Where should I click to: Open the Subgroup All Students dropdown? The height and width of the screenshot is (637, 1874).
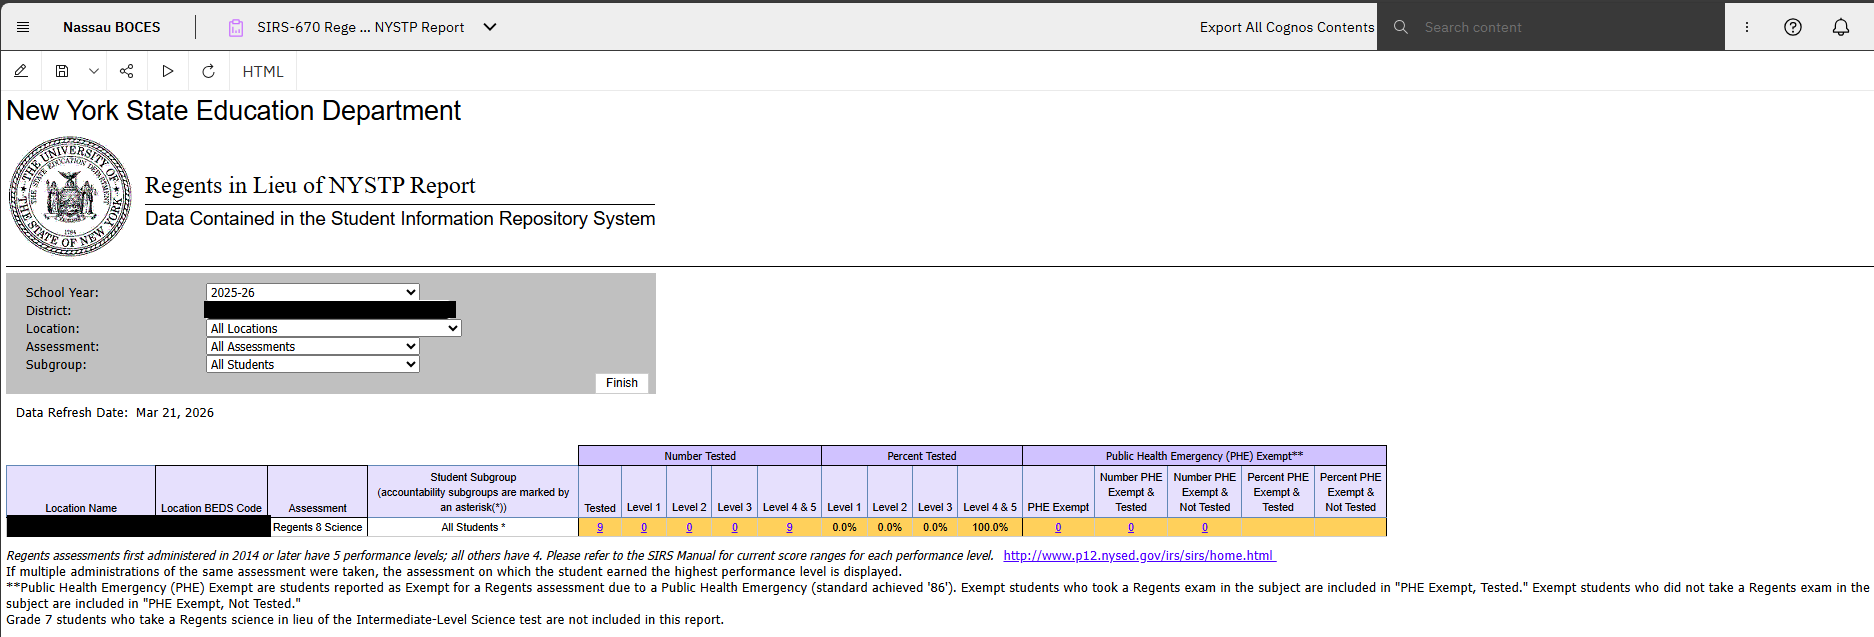tap(312, 364)
